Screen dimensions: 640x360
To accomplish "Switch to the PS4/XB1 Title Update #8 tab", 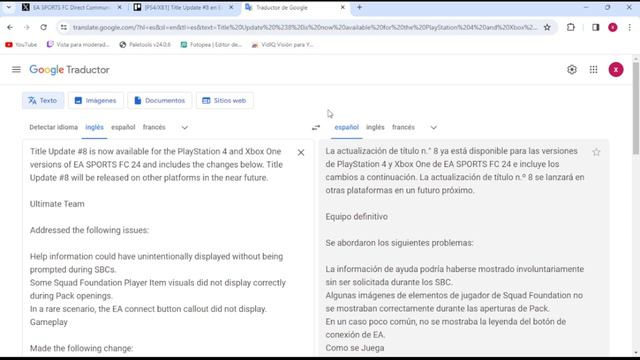I will pyautogui.click(x=183, y=7).
